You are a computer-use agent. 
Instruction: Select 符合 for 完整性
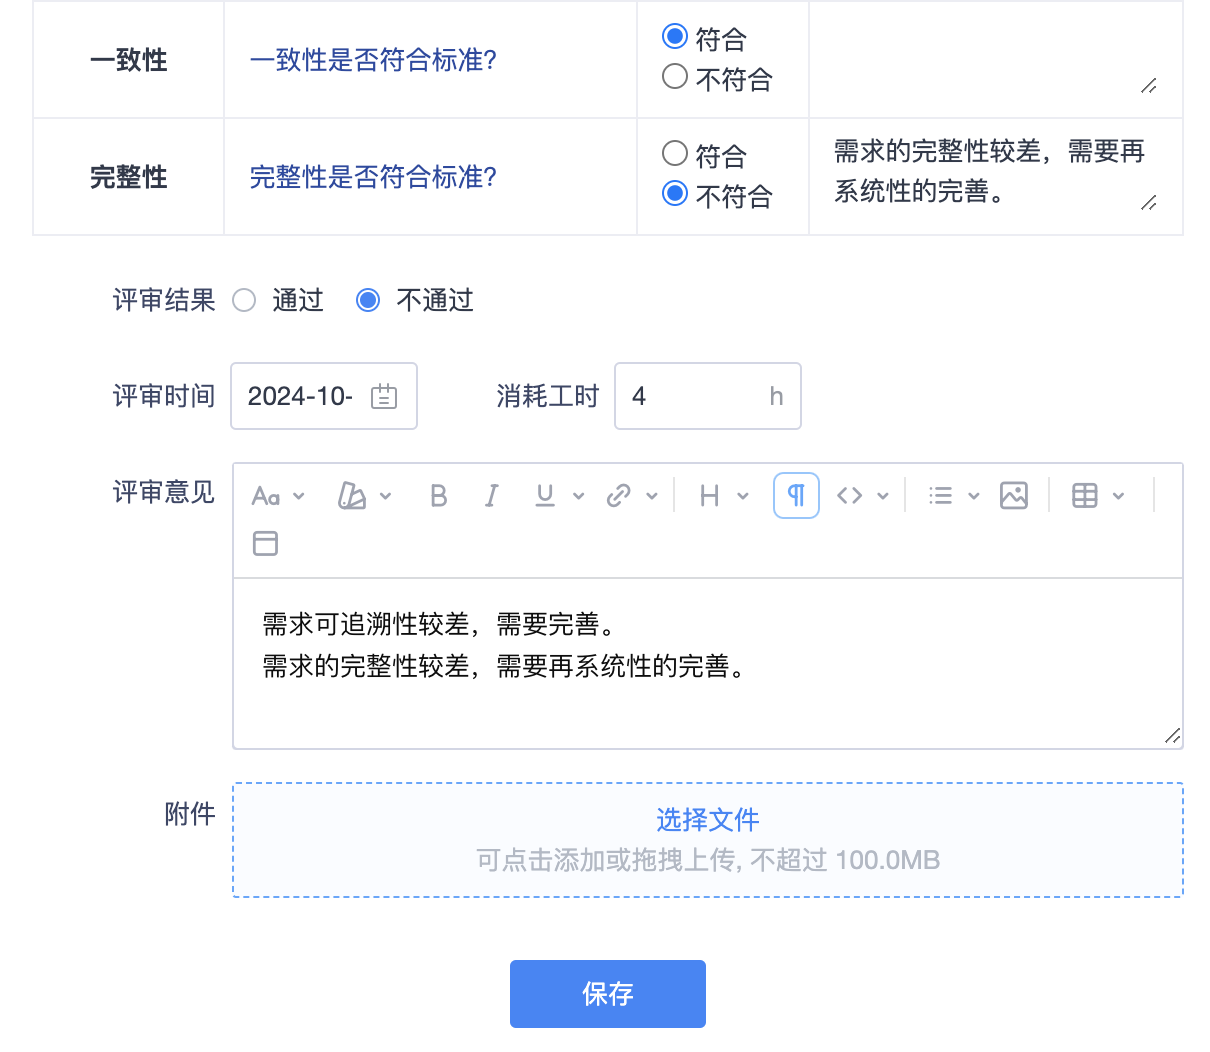pos(675,153)
